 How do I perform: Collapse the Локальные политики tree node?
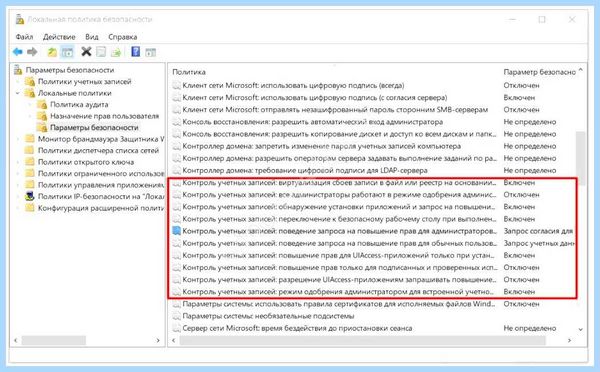coord(18,93)
